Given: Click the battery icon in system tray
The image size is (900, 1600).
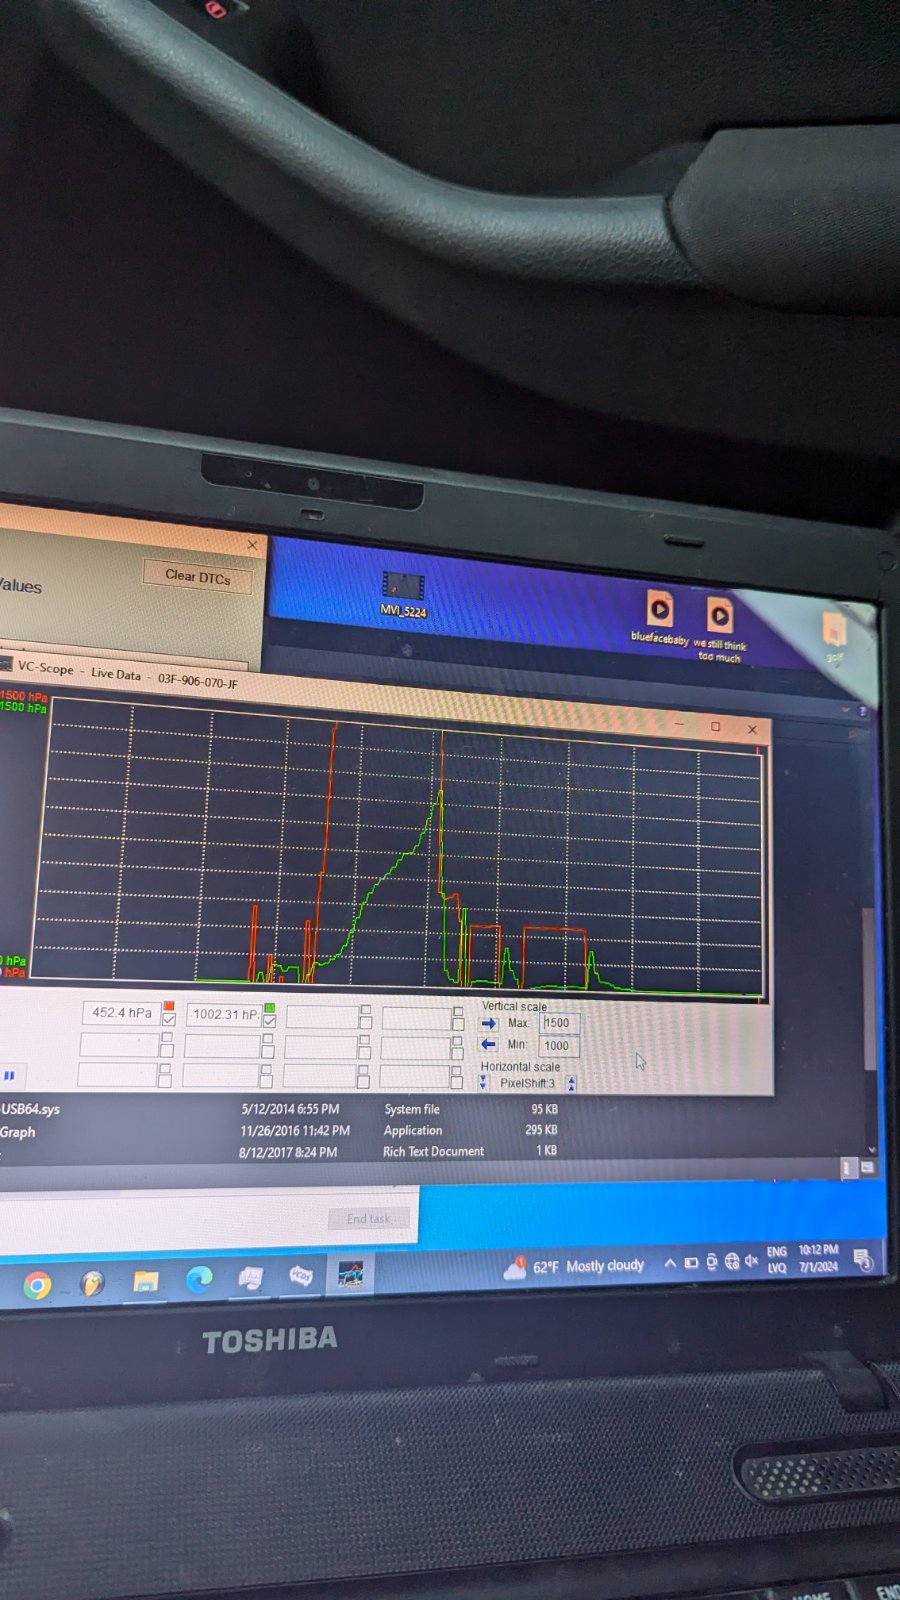Looking at the screenshot, I should (691, 1263).
